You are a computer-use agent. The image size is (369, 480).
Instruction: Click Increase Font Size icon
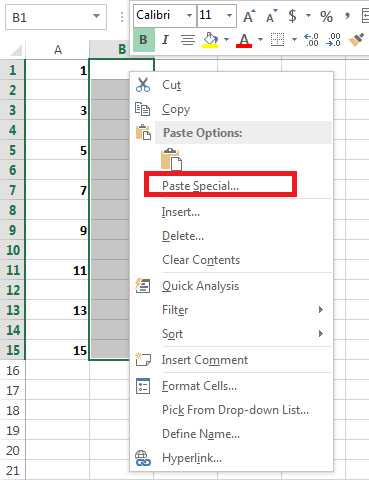click(249, 16)
